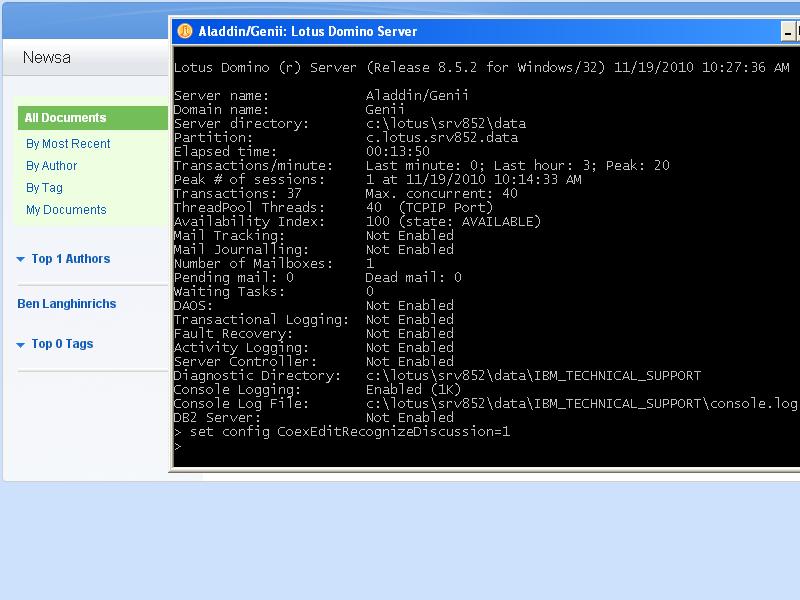Select the All Documents view
The height and width of the screenshot is (600, 800).
65,118
